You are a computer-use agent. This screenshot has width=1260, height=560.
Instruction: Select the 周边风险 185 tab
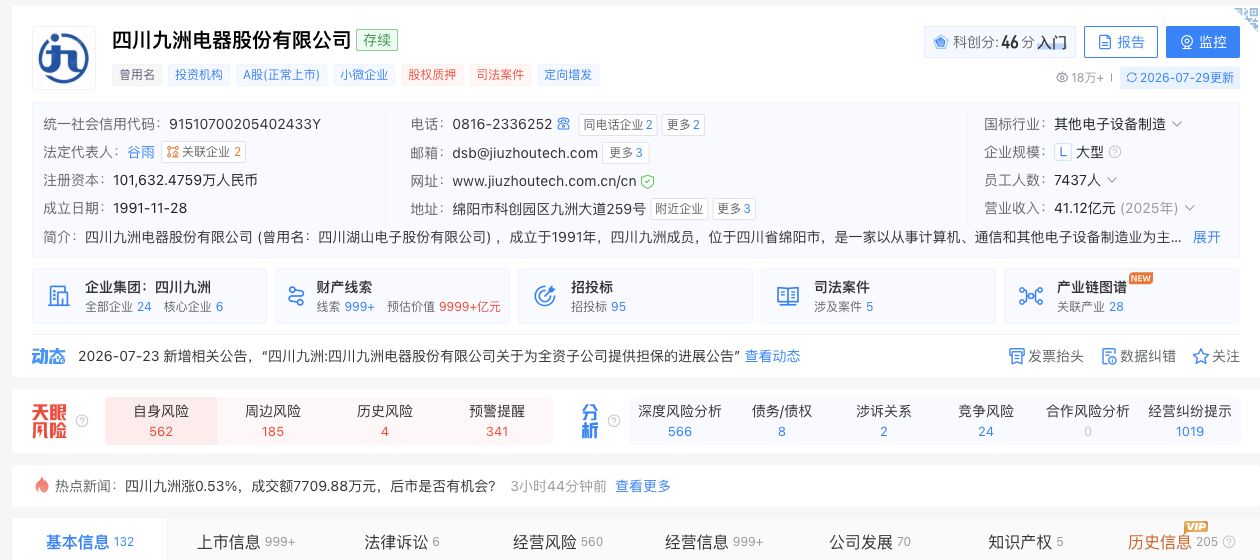[273, 421]
